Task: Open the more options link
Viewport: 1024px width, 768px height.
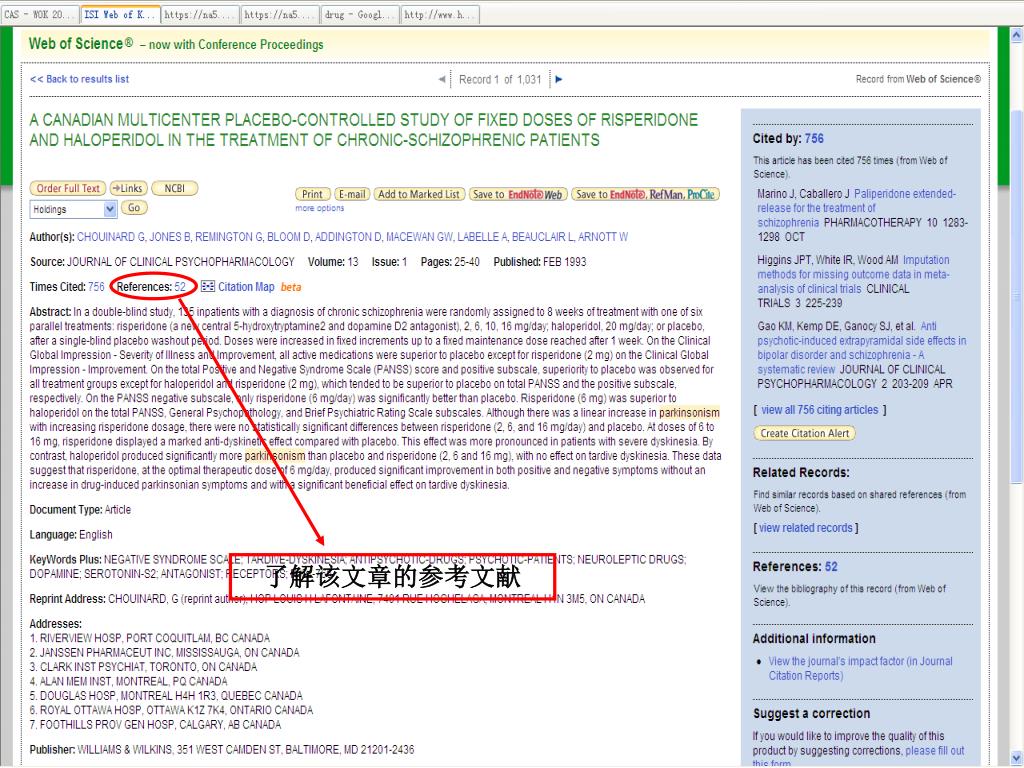Action: [319, 208]
